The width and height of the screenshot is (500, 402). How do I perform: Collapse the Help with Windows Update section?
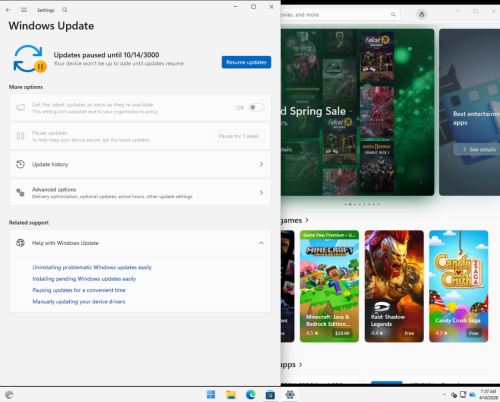coord(261,243)
